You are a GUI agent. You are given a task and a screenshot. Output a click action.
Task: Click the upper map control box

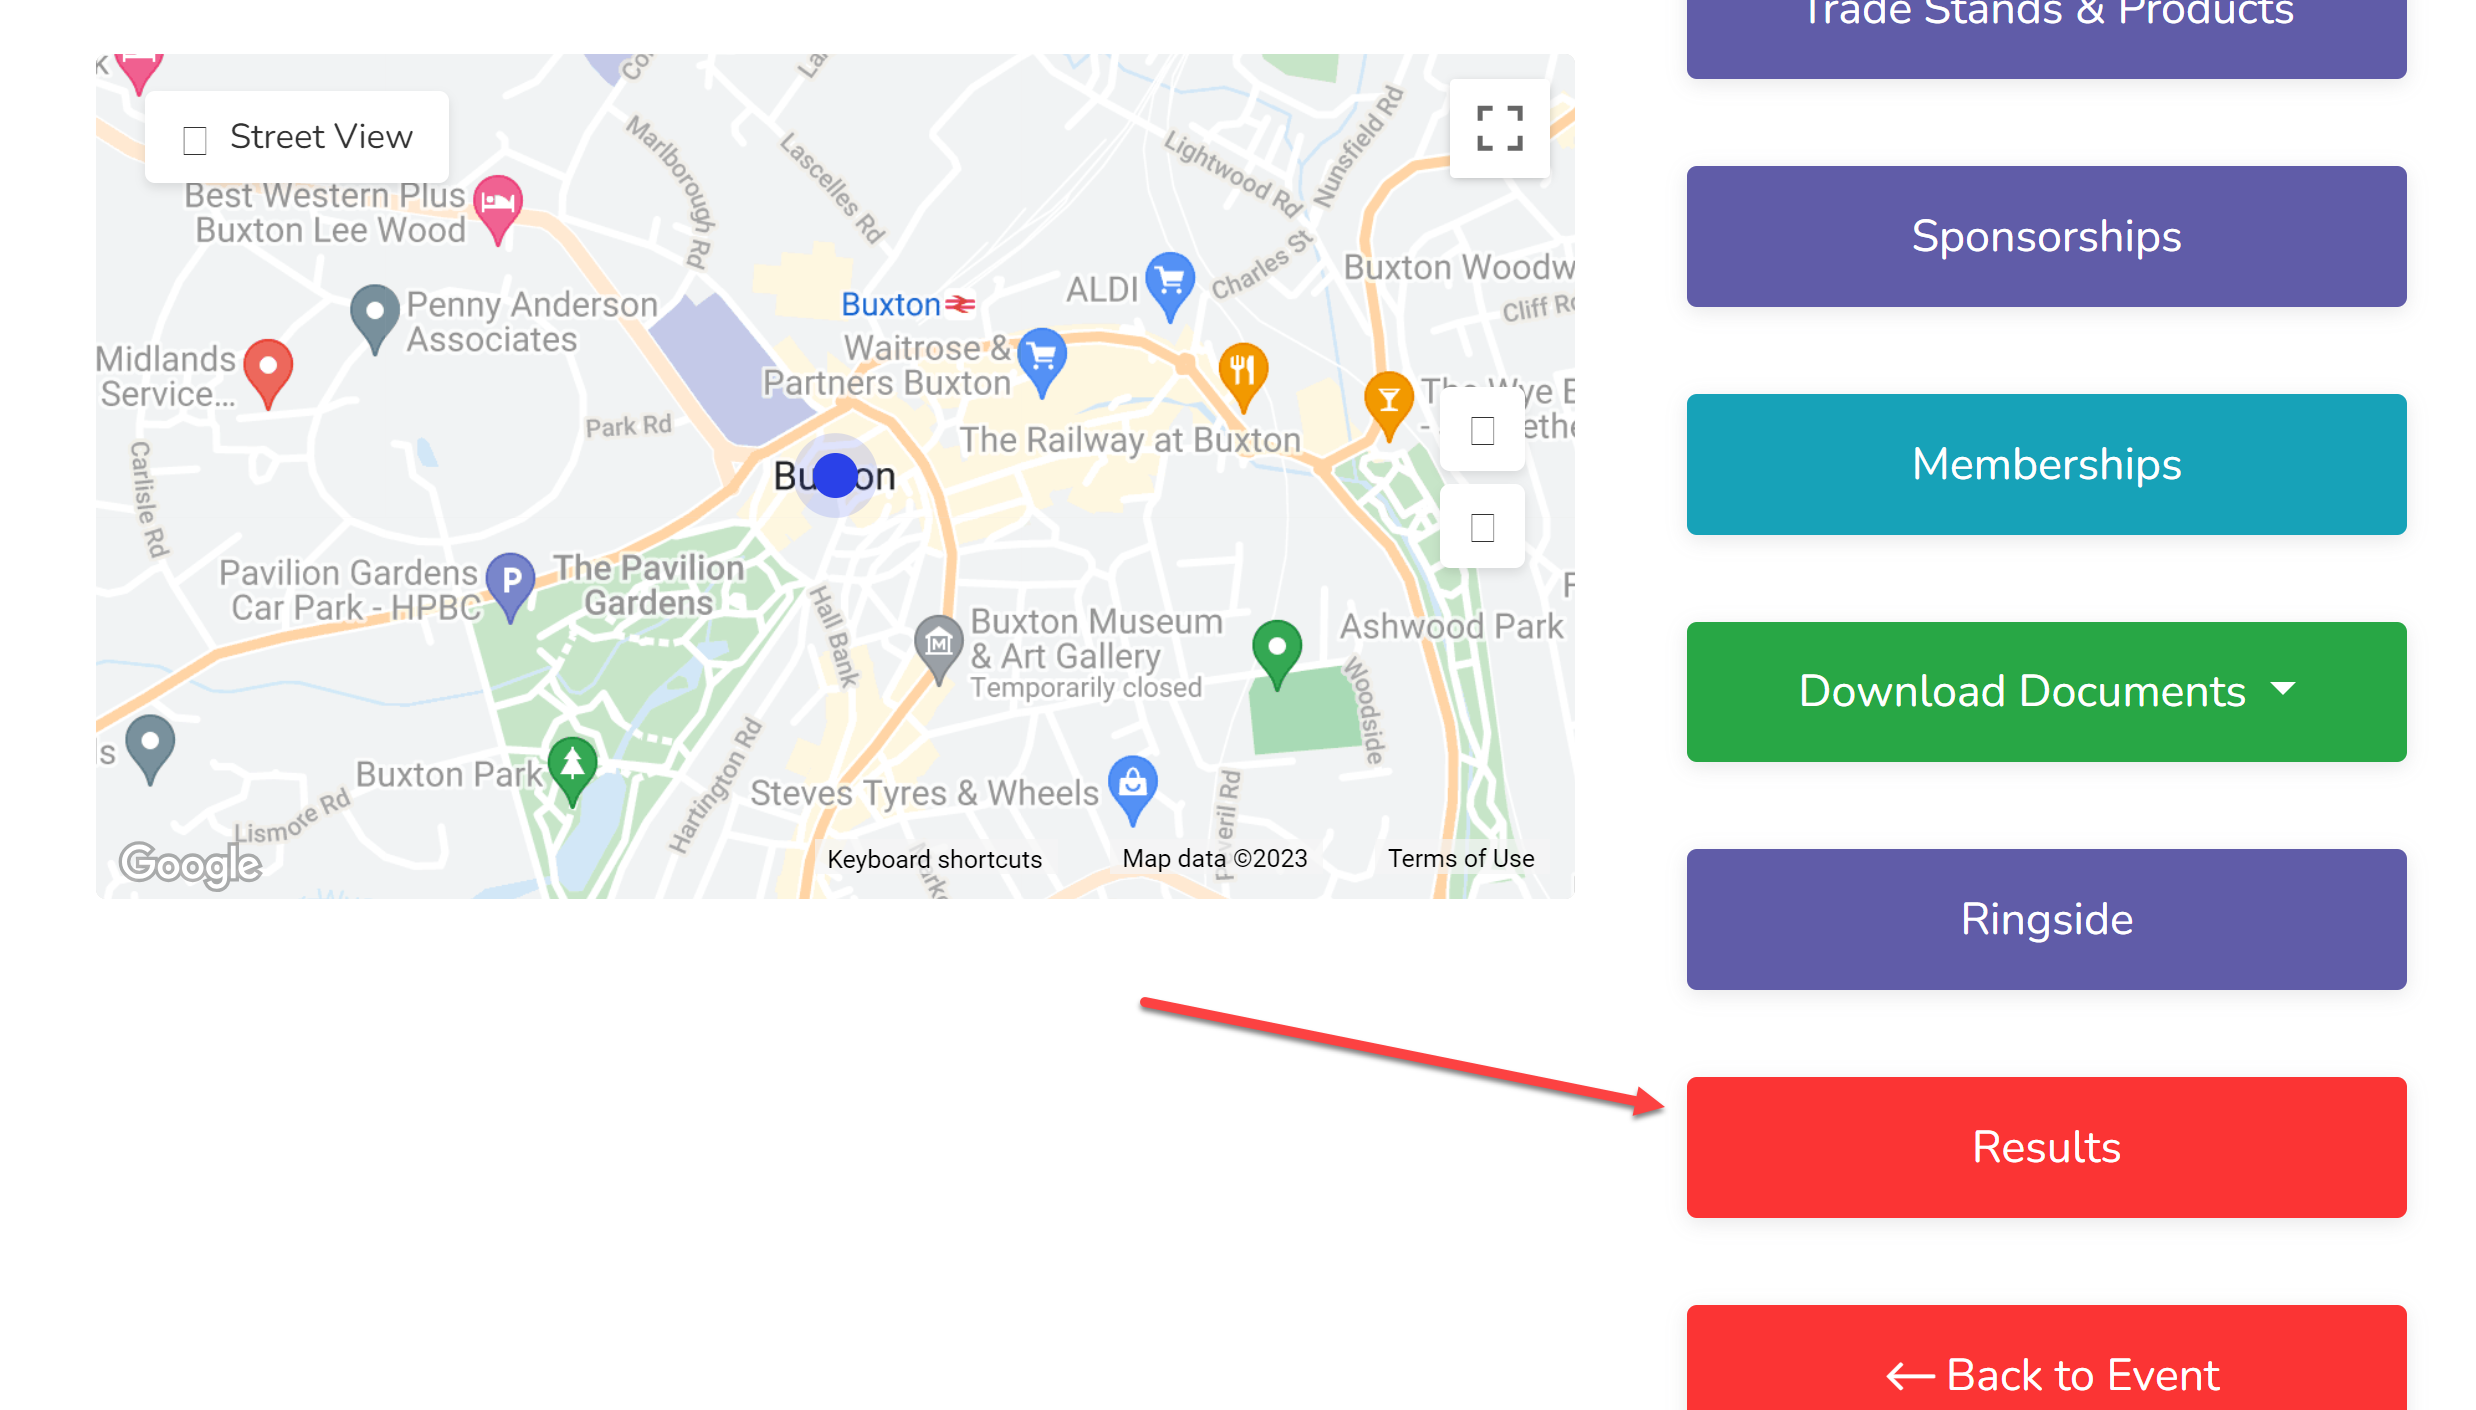[1482, 431]
